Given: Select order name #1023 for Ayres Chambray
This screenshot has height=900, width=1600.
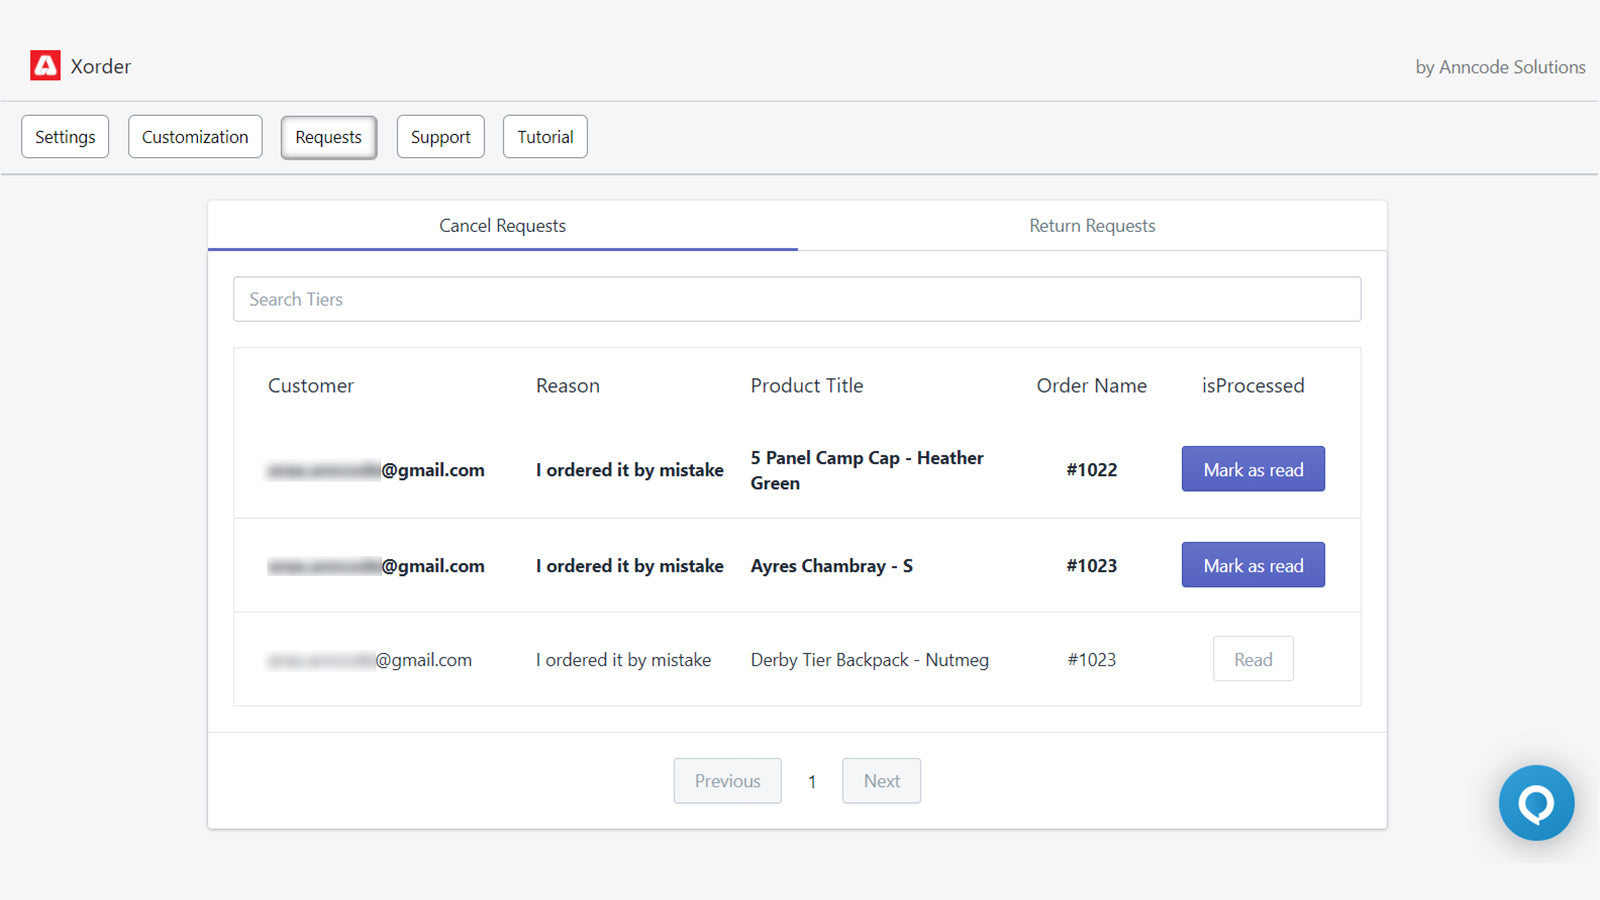Looking at the screenshot, I should tap(1092, 564).
